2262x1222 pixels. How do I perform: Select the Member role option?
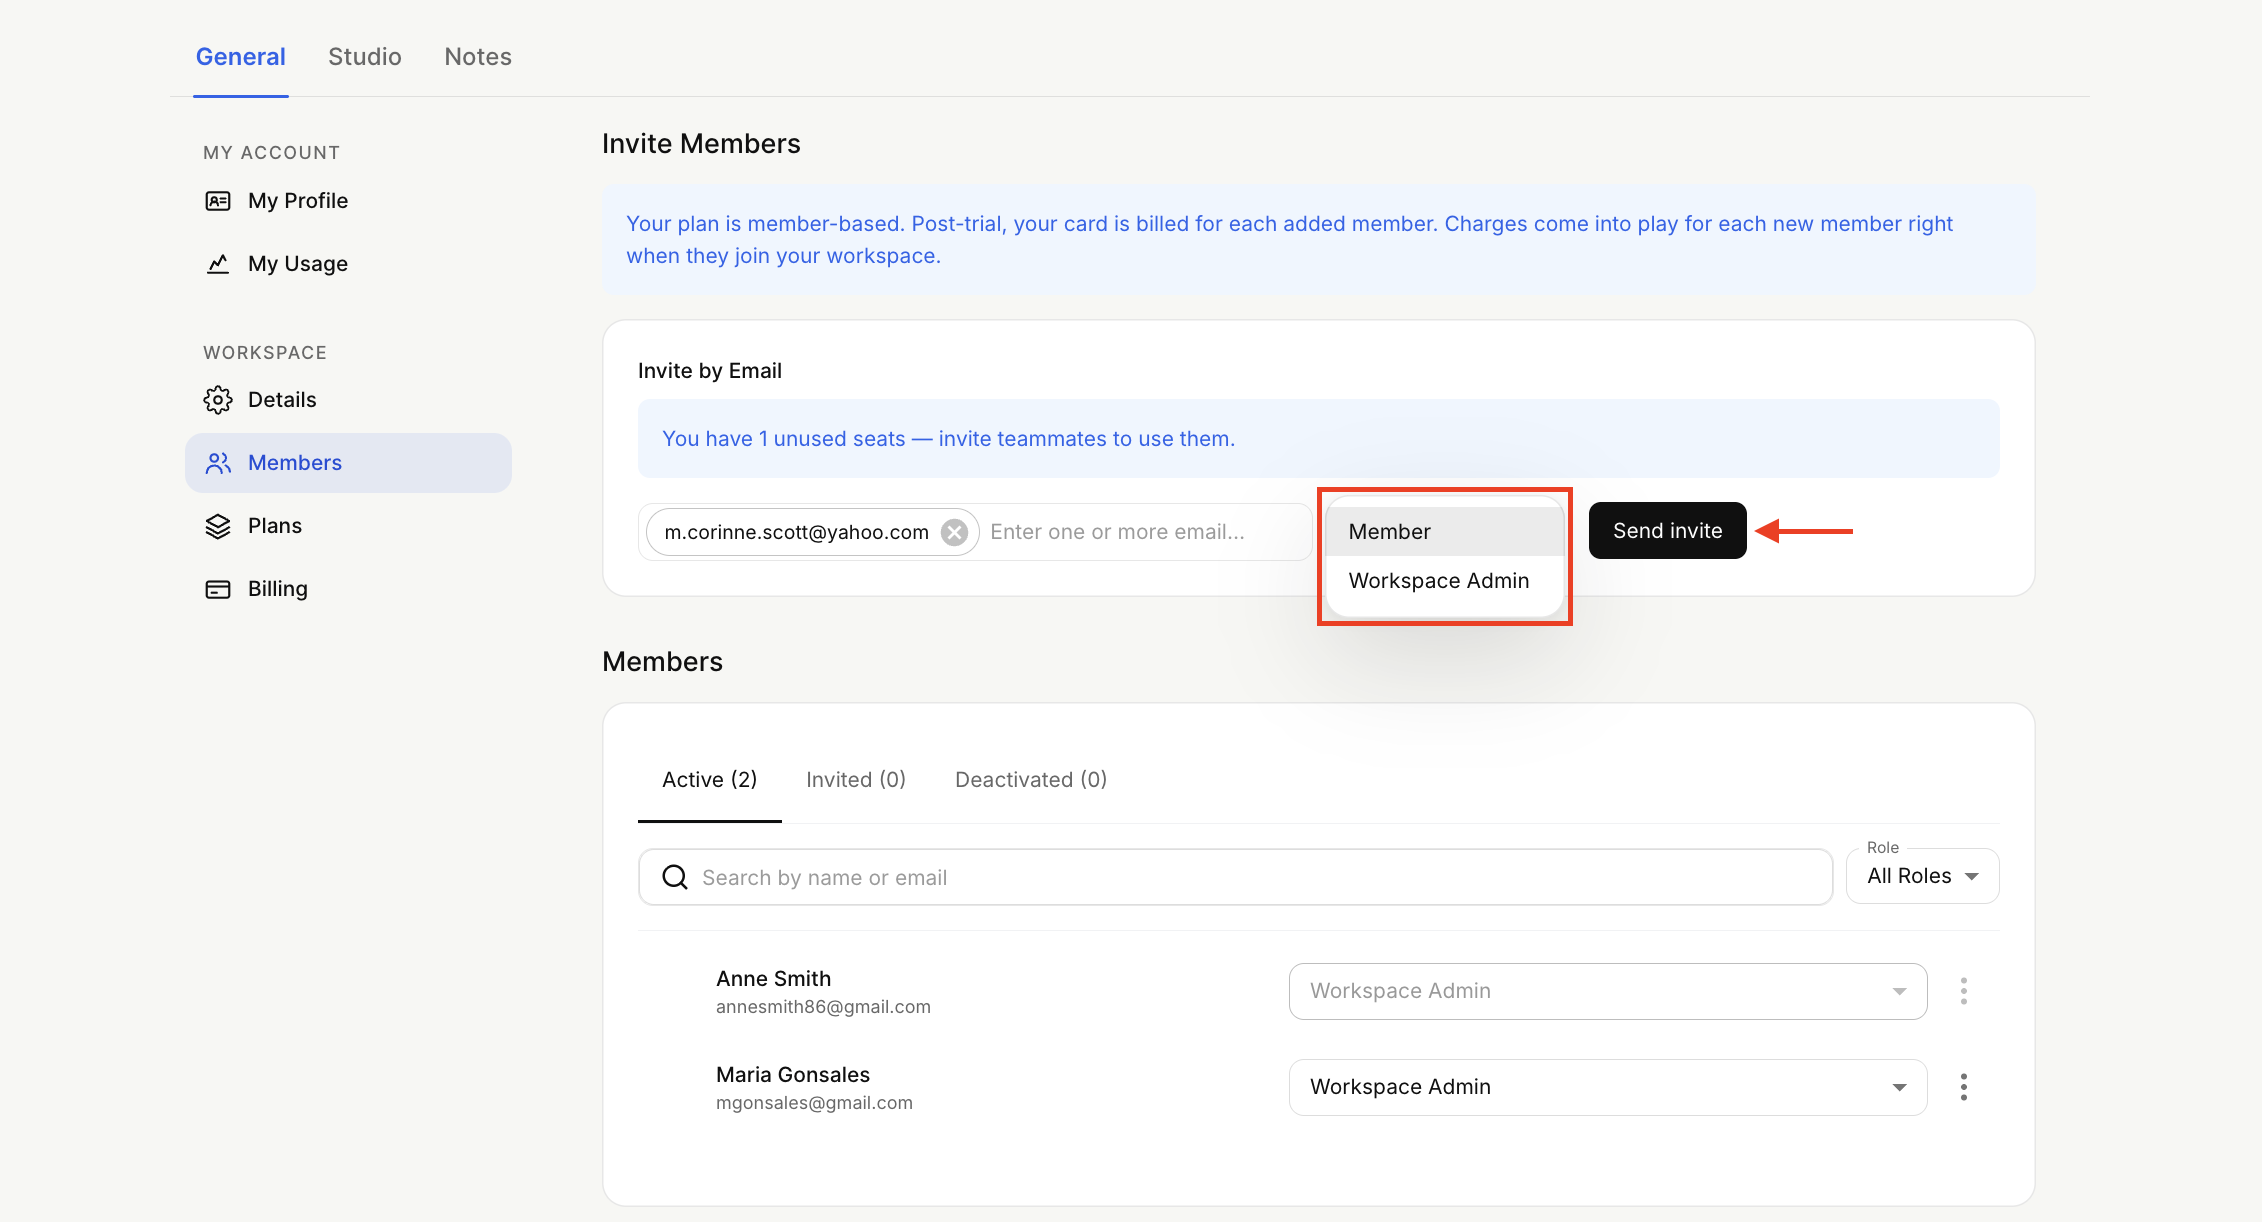(1444, 531)
